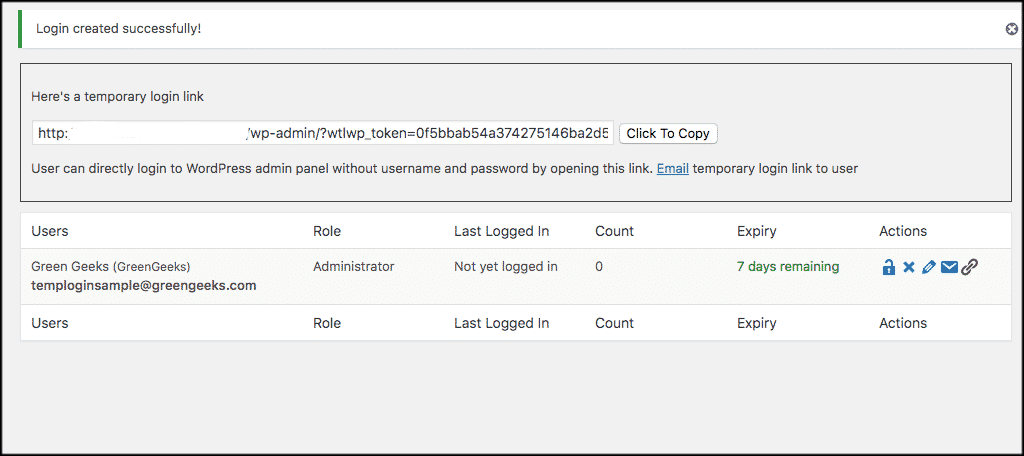Click the chain-link icon to copy the login link
Viewport: 1024px width, 456px height.
[x=969, y=267]
